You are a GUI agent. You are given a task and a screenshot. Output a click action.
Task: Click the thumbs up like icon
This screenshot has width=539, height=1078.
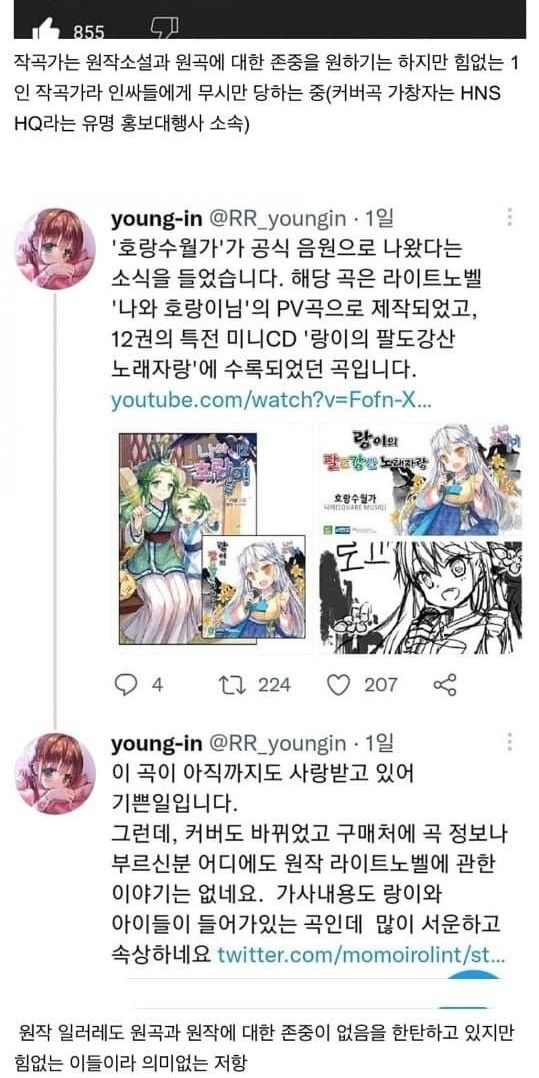[49, 30]
